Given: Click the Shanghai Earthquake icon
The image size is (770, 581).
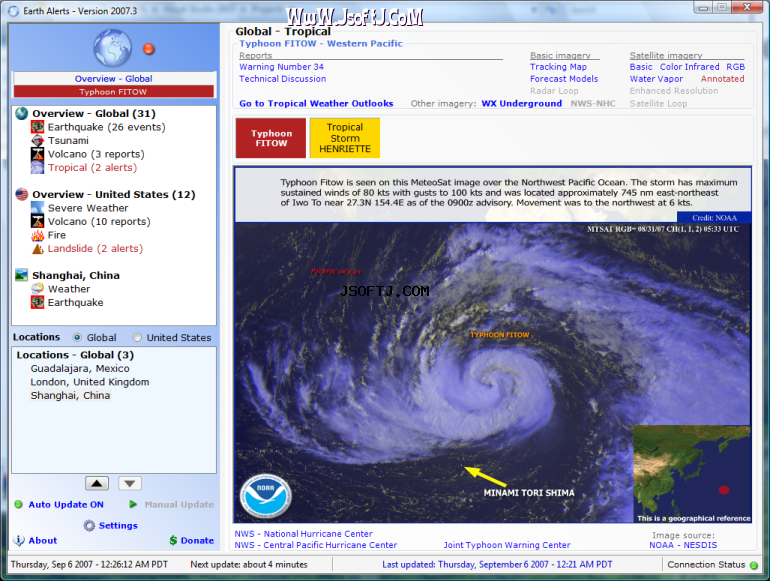Looking at the screenshot, I should [37, 303].
